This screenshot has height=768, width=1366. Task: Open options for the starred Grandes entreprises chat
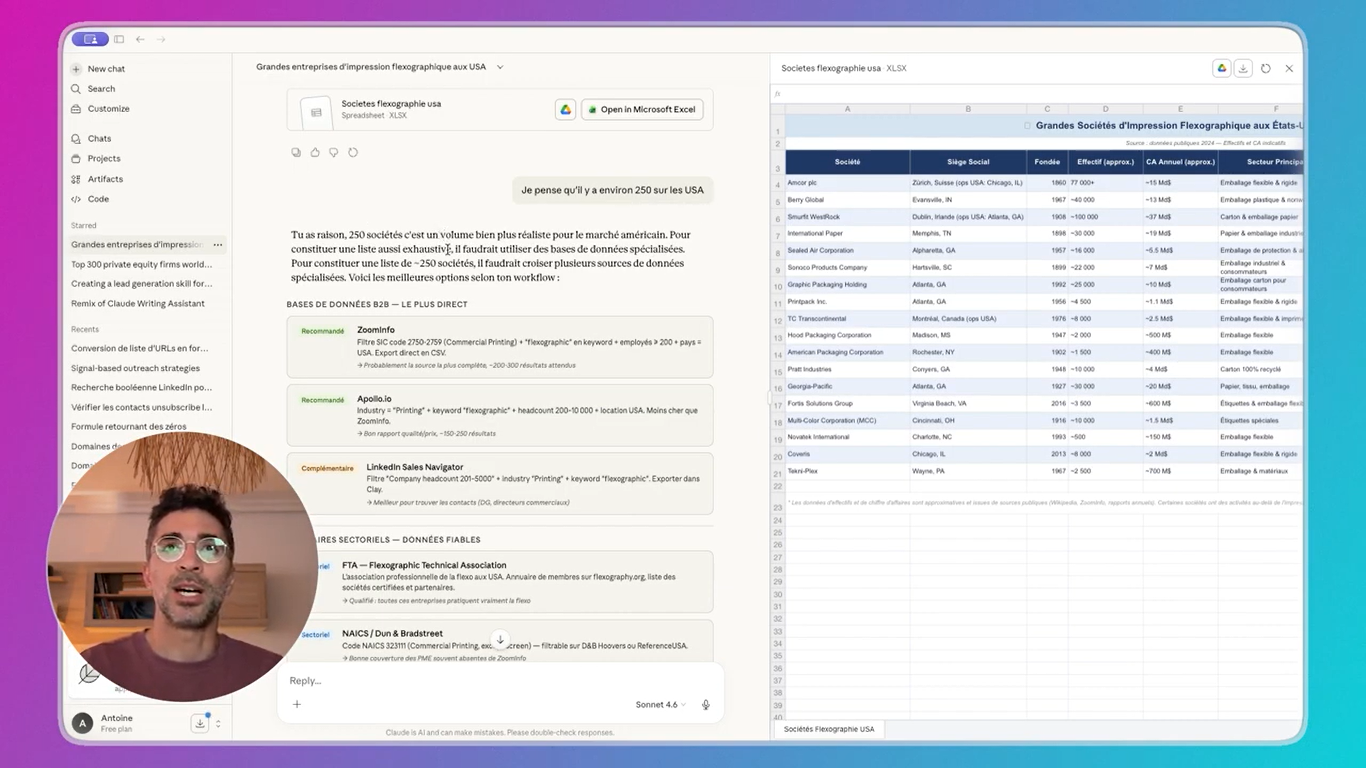tap(217, 245)
